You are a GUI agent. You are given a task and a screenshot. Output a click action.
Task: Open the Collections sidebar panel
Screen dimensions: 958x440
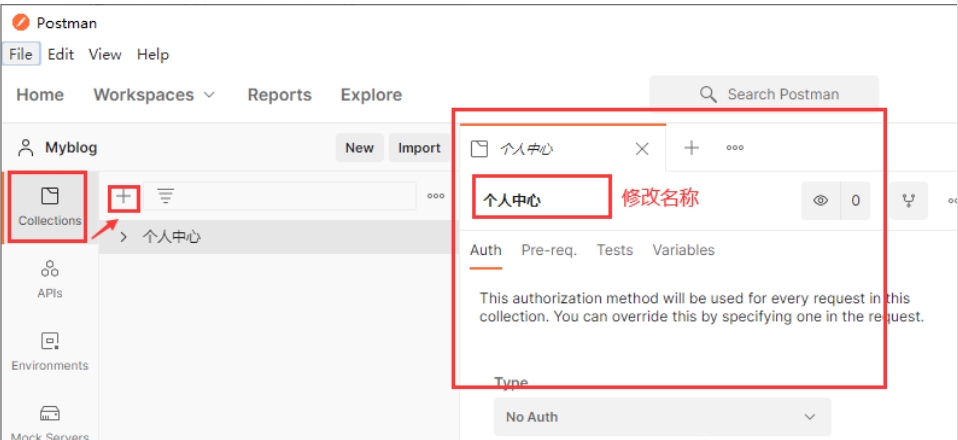click(49, 207)
